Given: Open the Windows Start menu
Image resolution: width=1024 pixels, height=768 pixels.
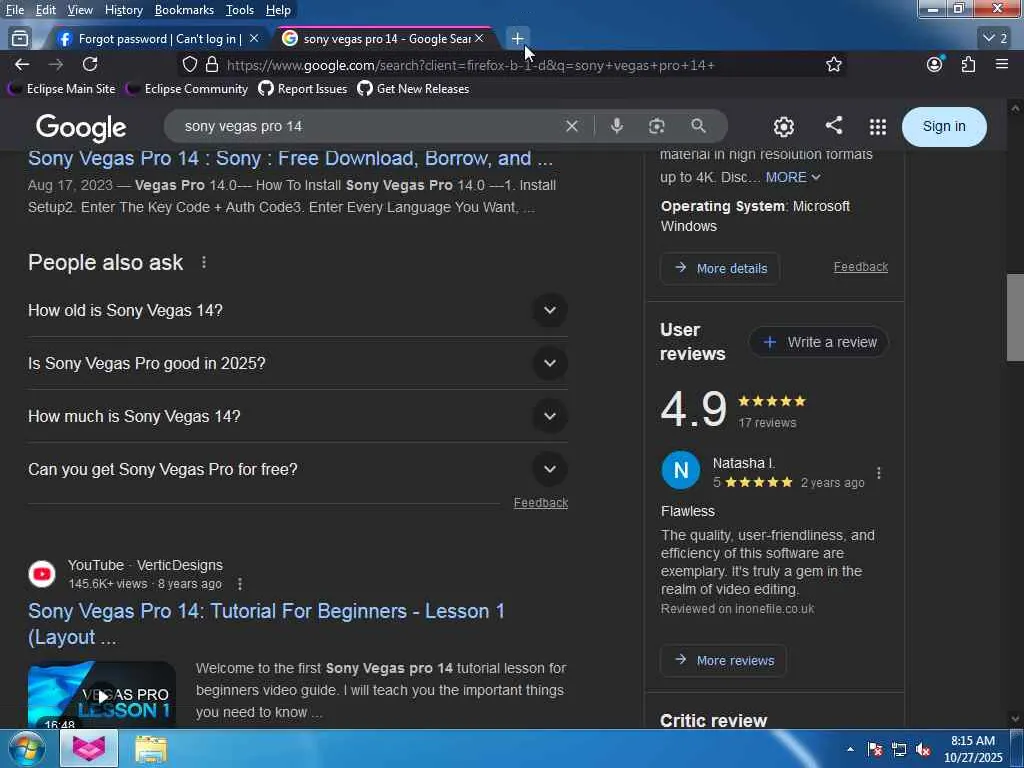Looking at the screenshot, I should (x=27, y=748).
